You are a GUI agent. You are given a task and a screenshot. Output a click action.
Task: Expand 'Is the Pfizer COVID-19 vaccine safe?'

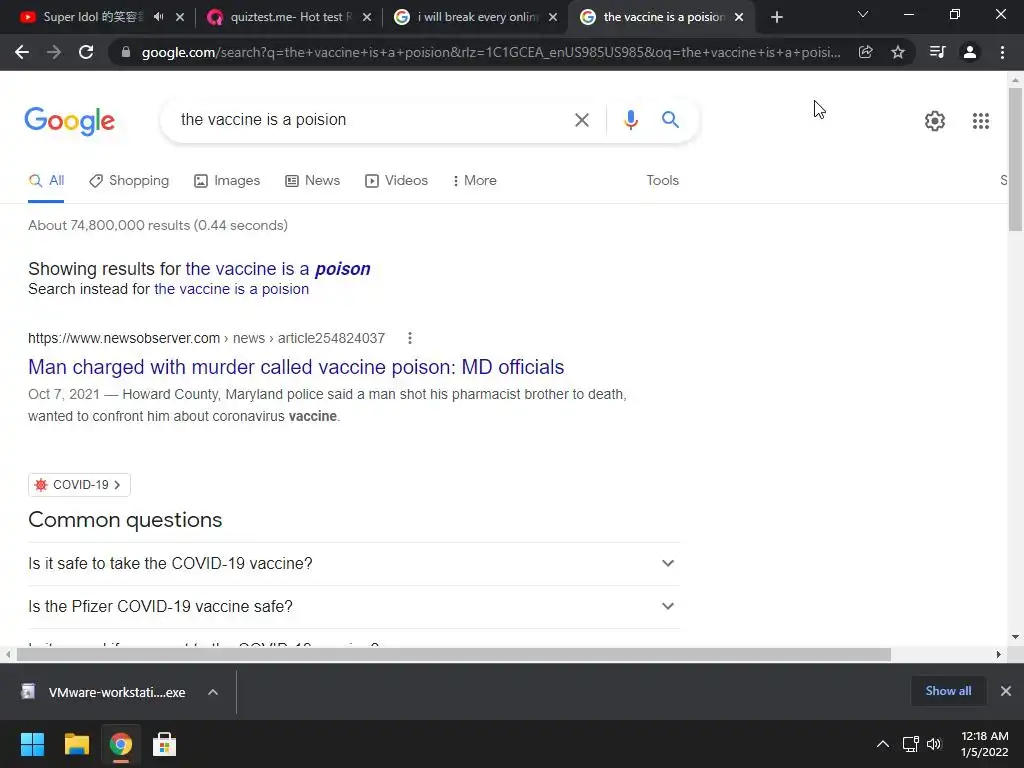[x=354, y=607]
